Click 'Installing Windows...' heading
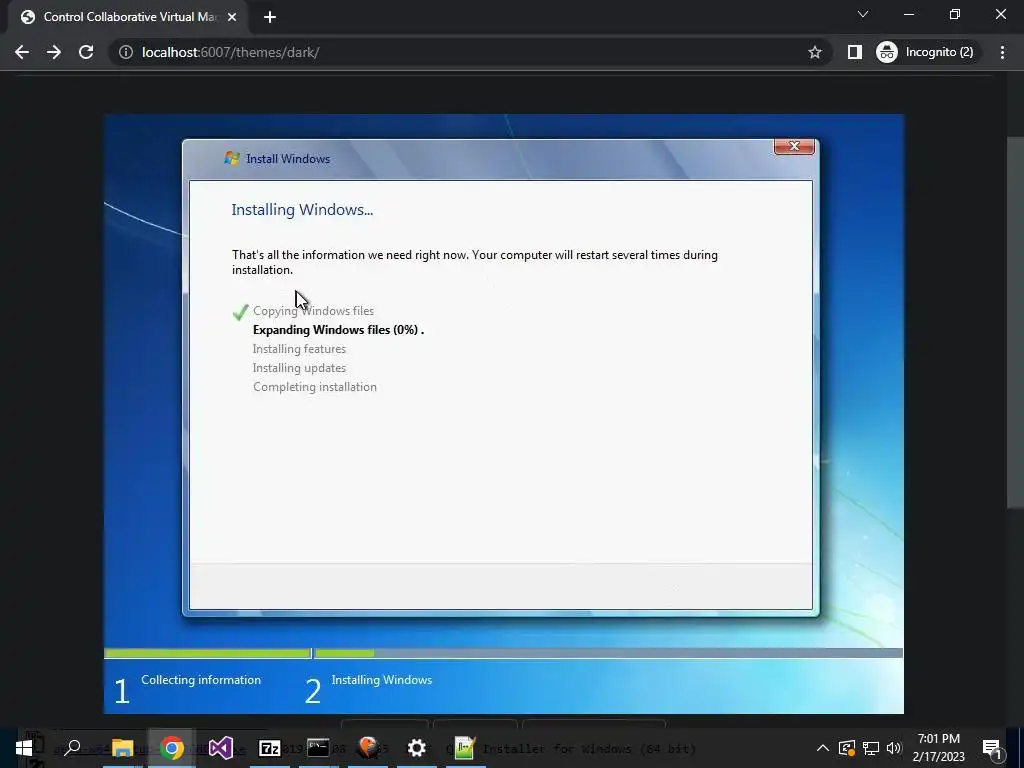The width and height of the screenshot is (1024, 768). 302,210
